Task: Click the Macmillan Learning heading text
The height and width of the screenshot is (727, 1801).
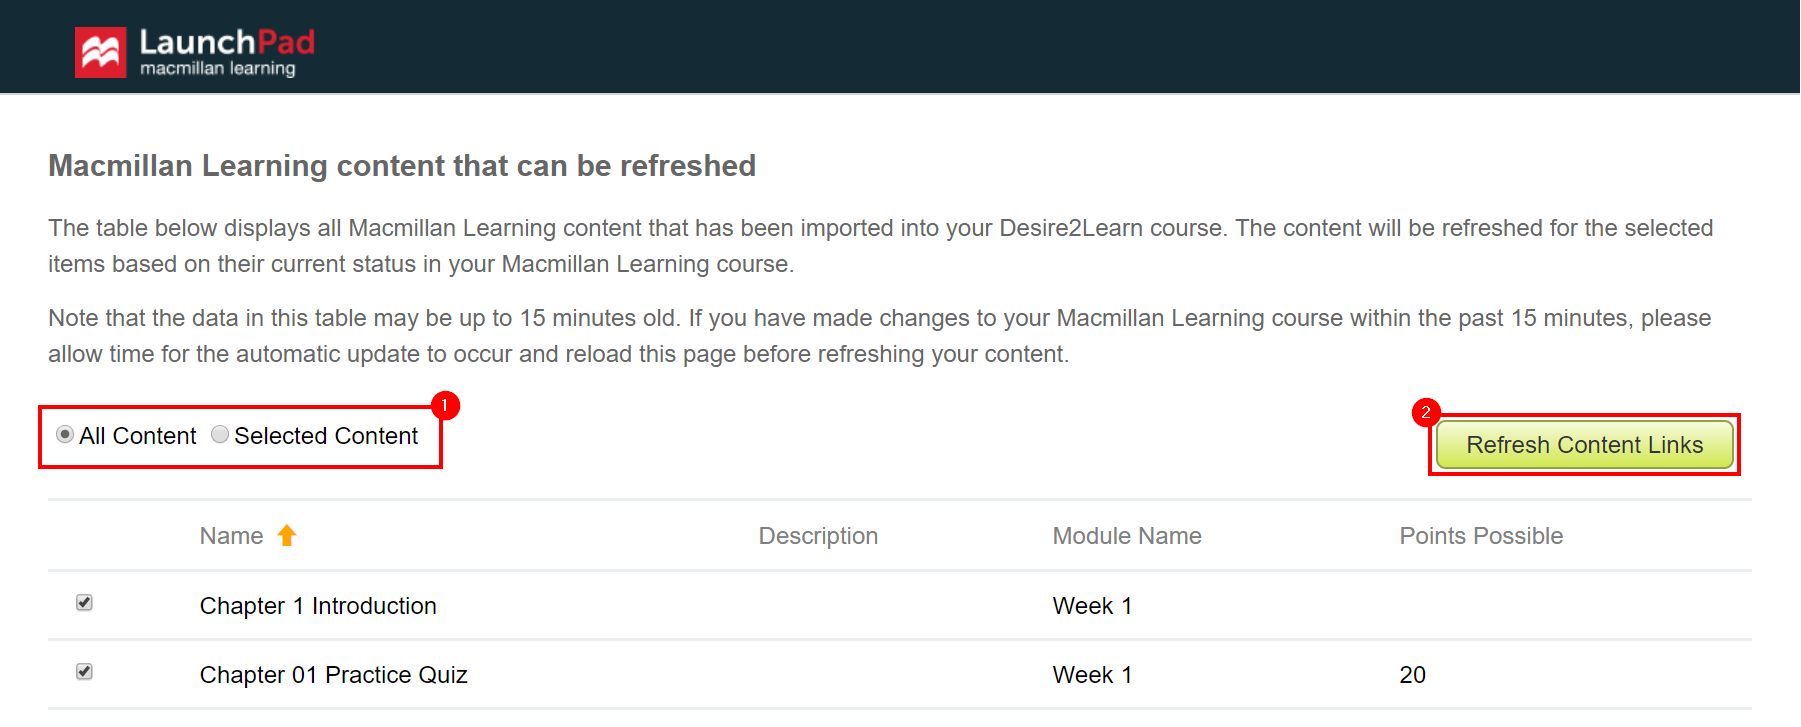Action: [x=401, y=166]
